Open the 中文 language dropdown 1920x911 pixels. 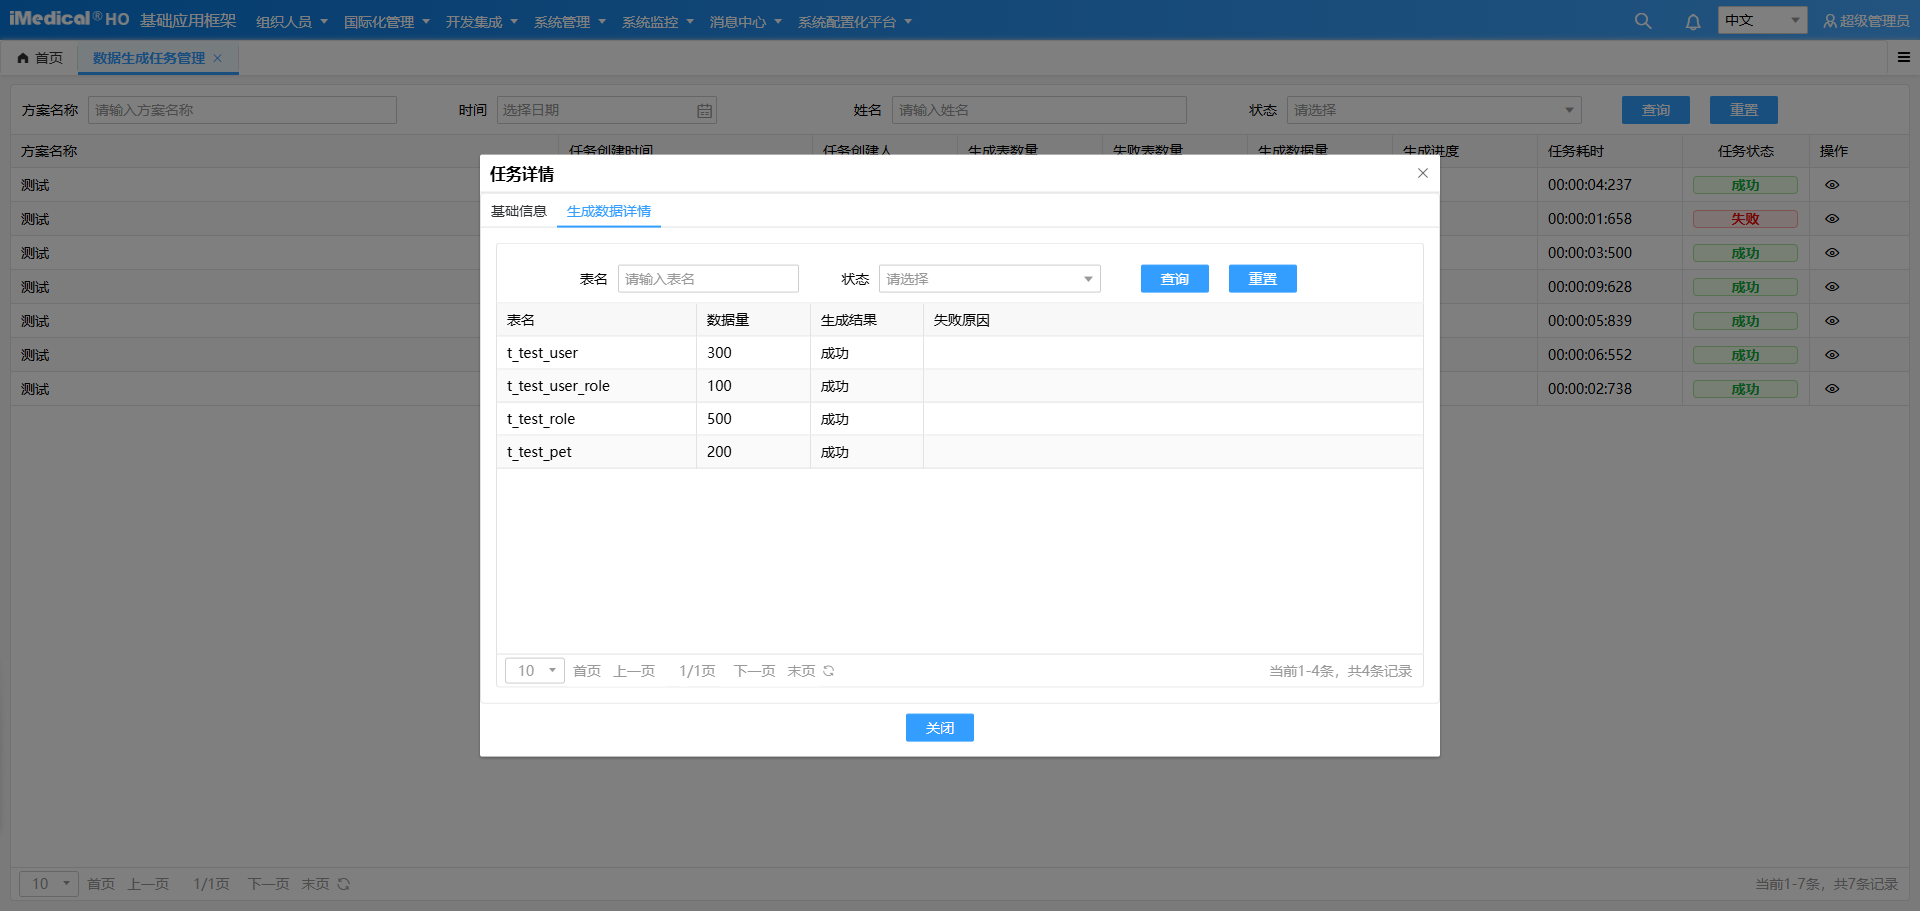point(1761,21)
